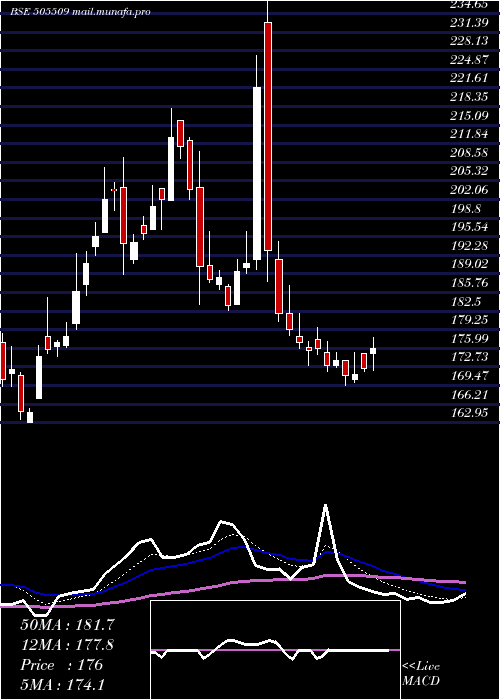Click the <<Live MACD label
Viewport: 500px width, 700px height.
click(421, 673)
